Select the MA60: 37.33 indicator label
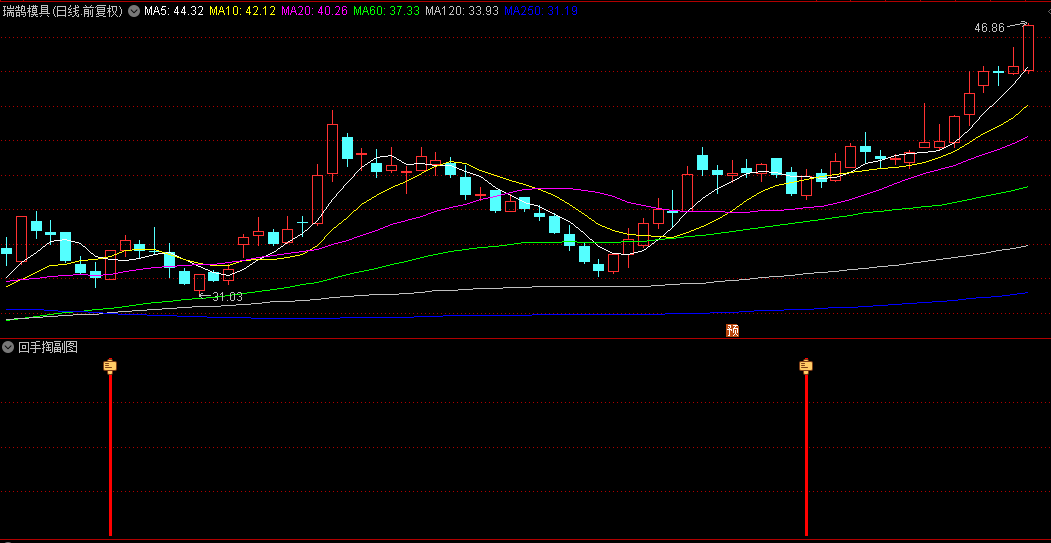 click(386, 11)
